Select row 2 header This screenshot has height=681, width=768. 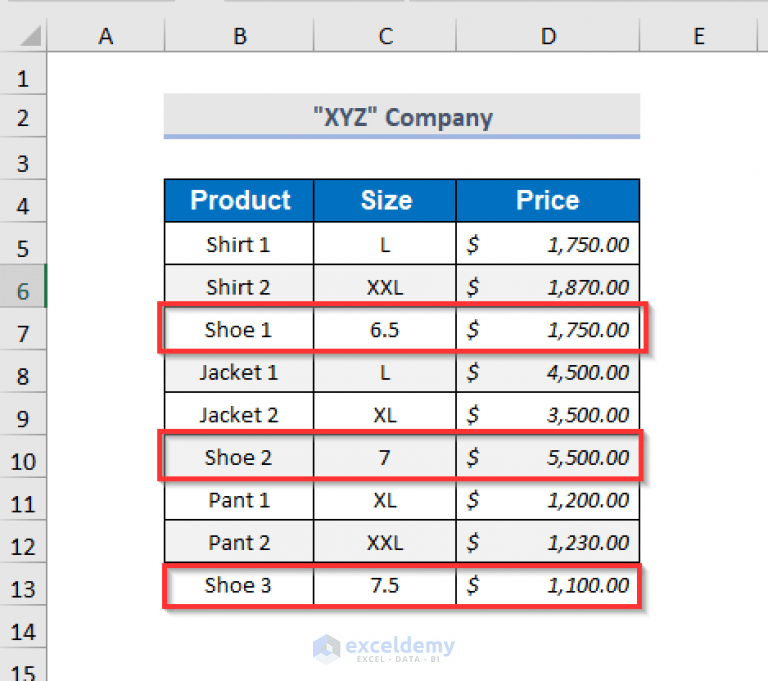(x=23, y=116)
